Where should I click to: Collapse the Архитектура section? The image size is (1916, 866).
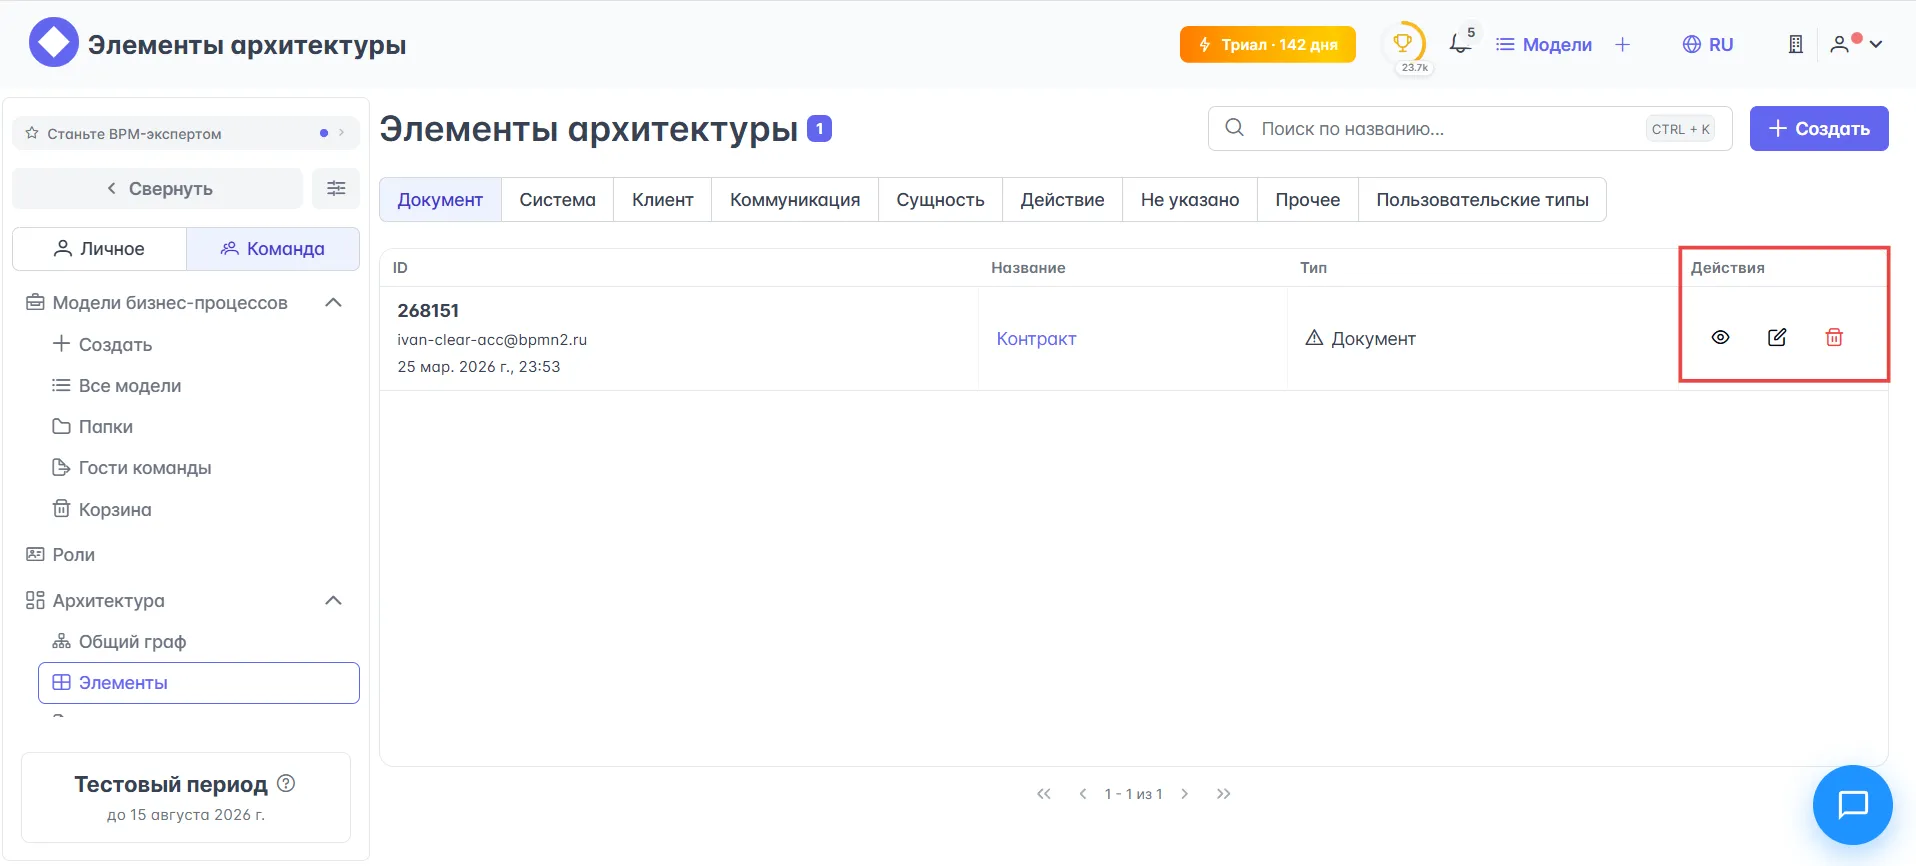tap(334, 601)
